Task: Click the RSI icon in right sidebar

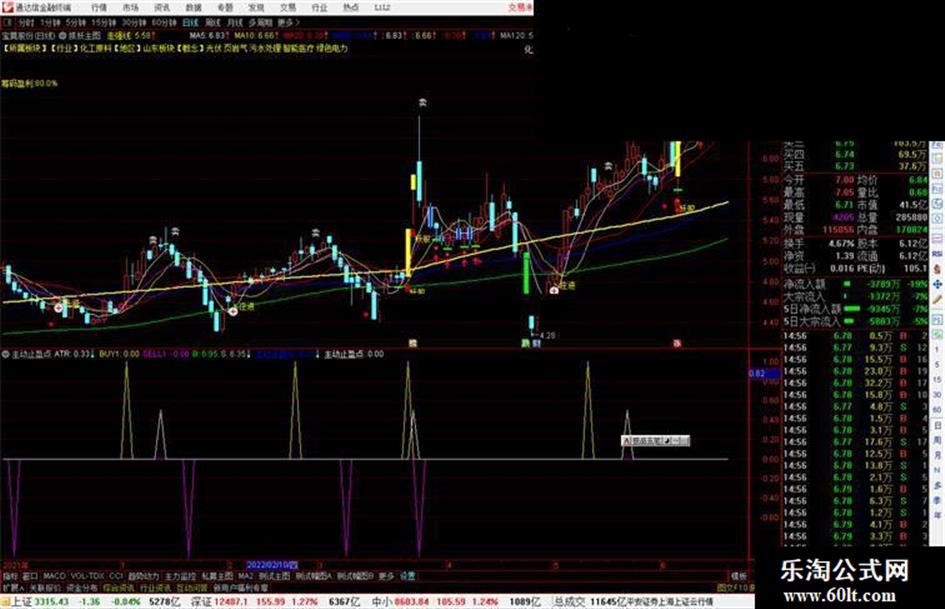Action: coord(937,254)
